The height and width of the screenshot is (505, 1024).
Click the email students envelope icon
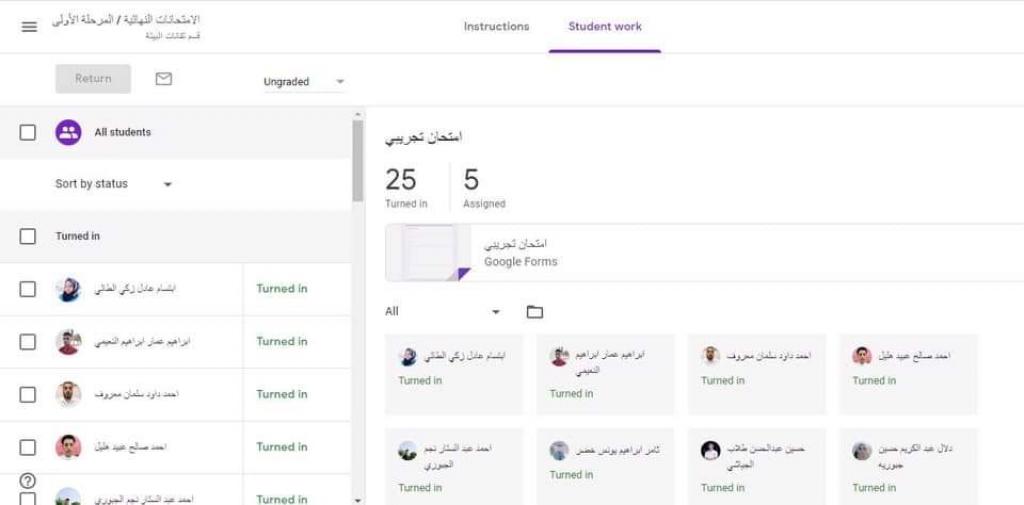[164, 79]
